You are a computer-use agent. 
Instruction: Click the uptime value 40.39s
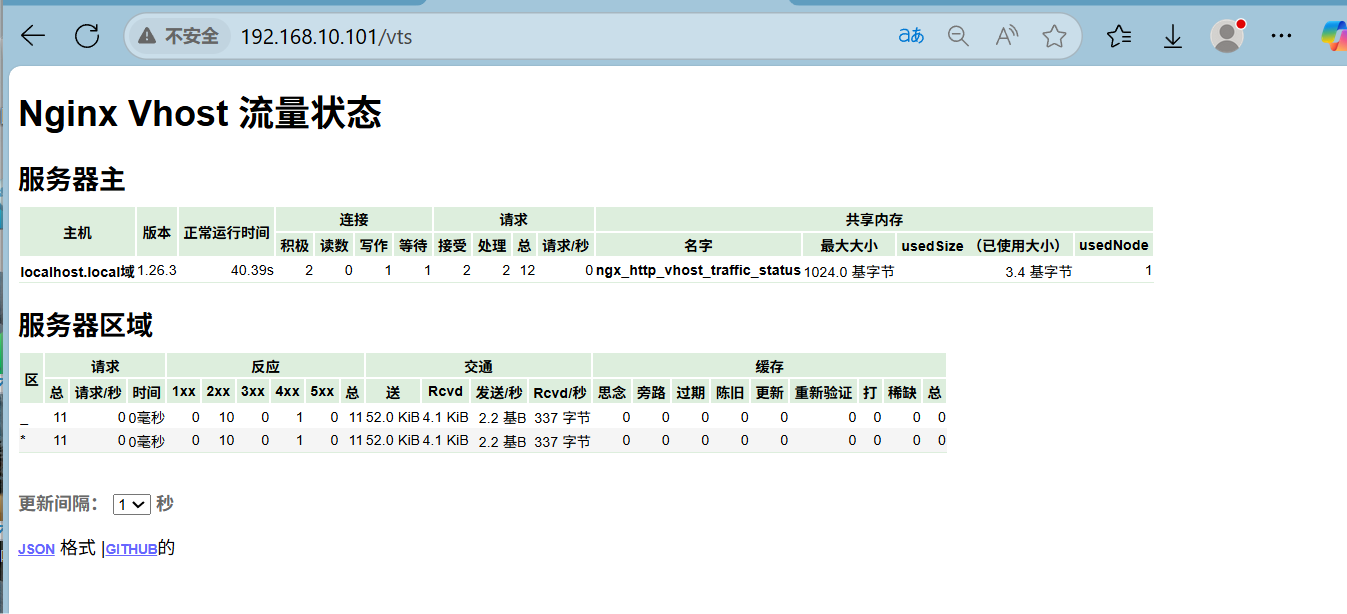pos(252,271)
